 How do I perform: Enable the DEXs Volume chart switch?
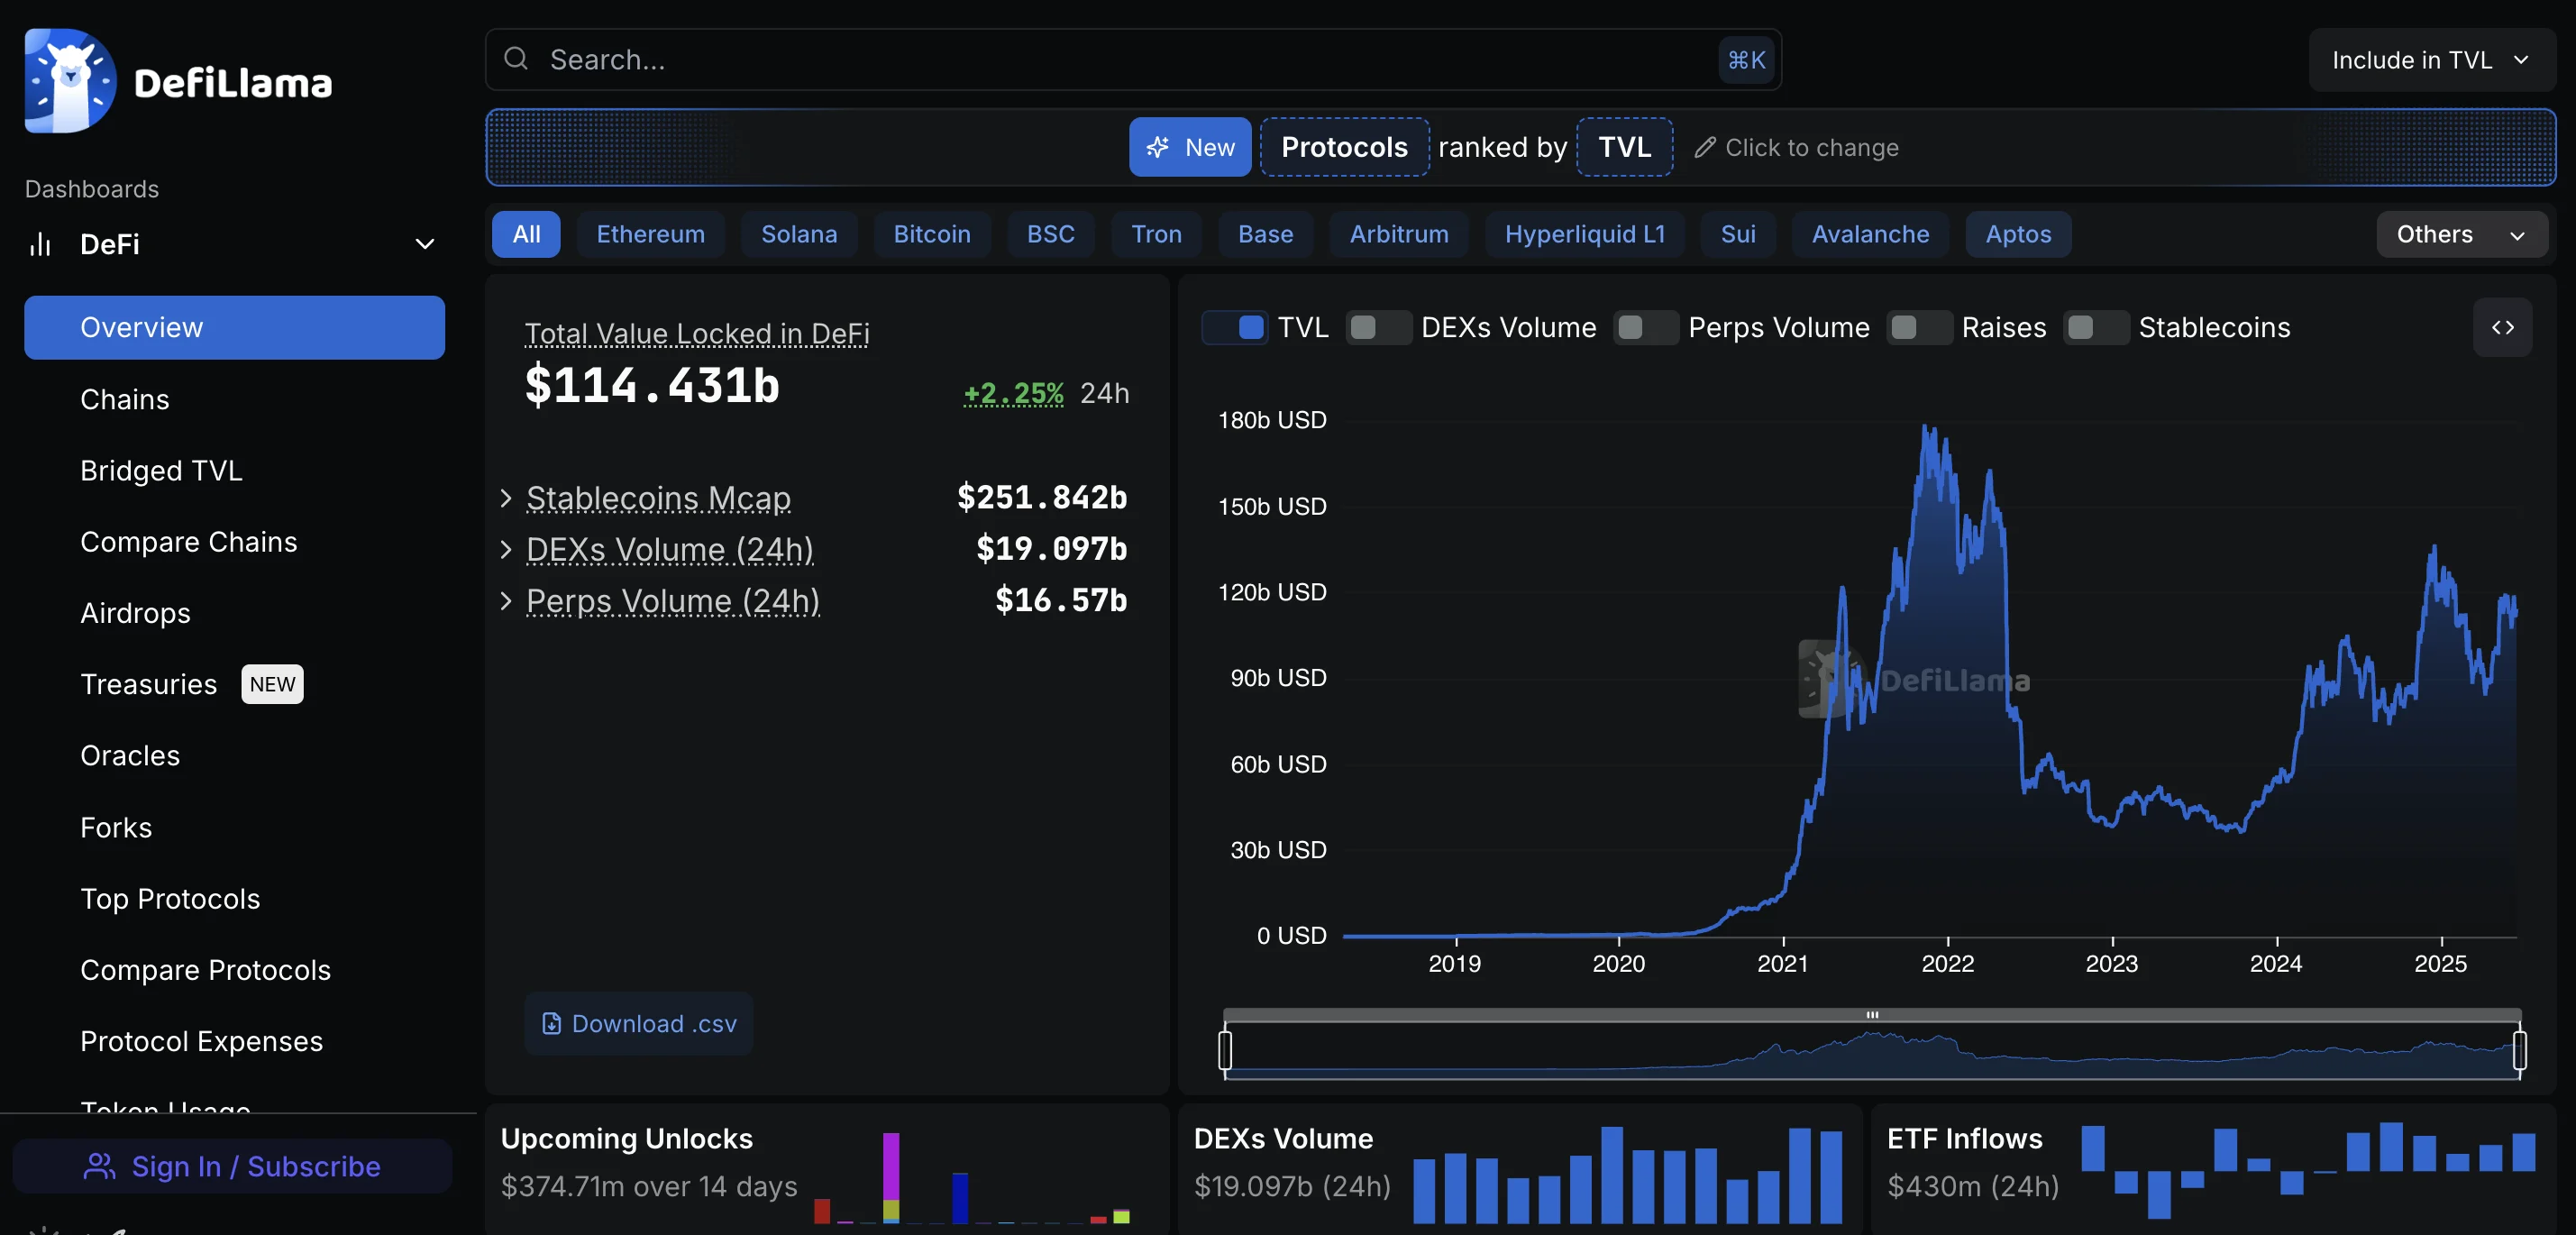[x=1379, y=327]
